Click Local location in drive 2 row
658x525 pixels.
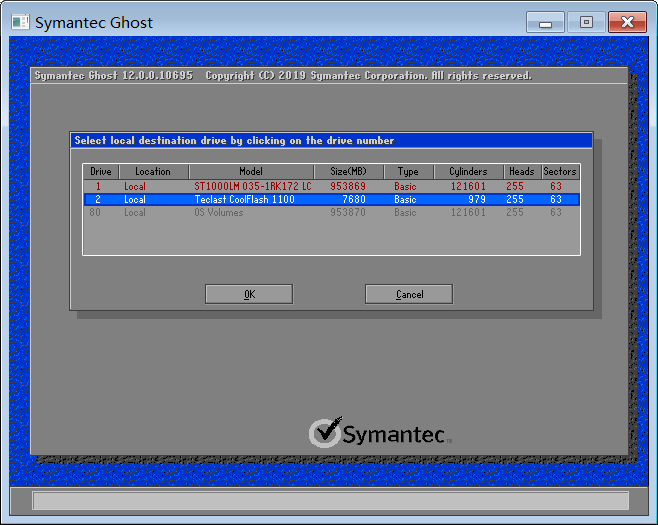135,199
